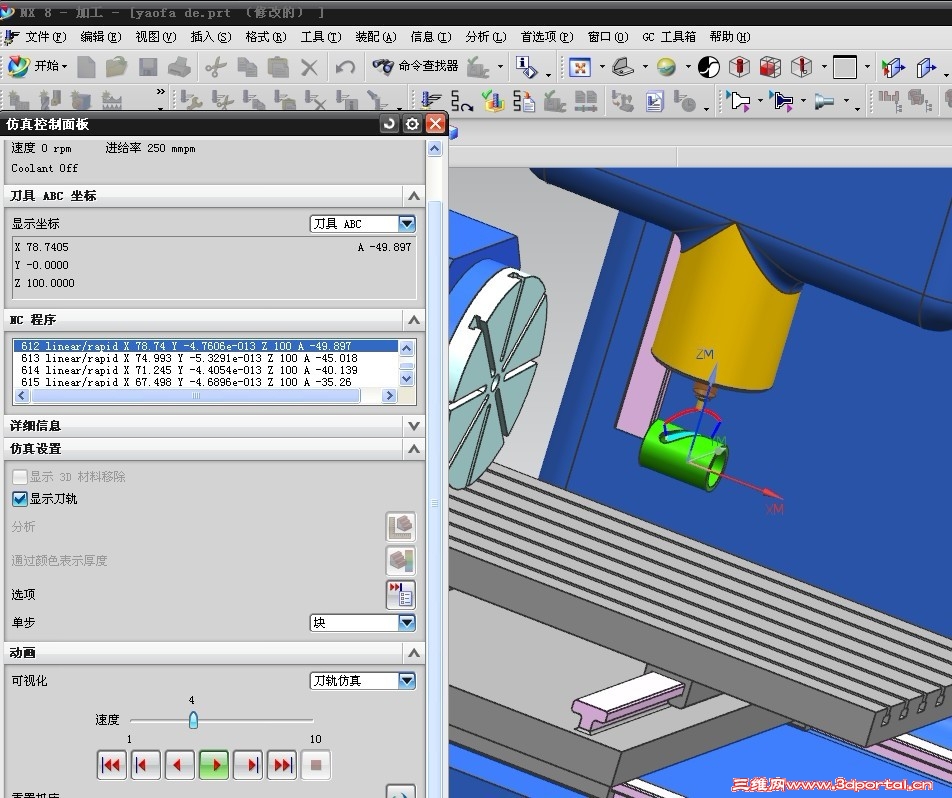Click the Delete X icon
This screenshot has height=798, width=952.
310,67
